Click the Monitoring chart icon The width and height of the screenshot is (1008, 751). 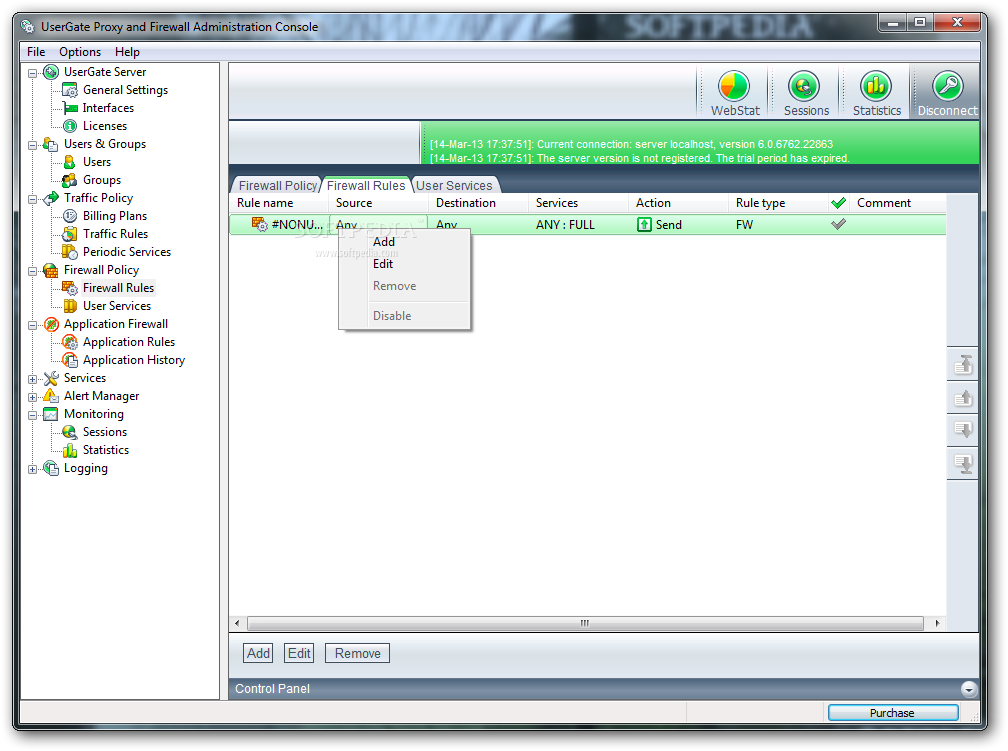pos(51,414)
